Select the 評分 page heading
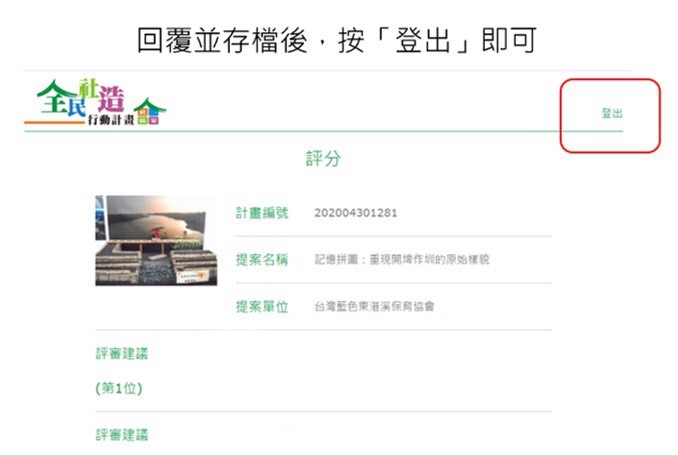The image size is (678, 457). [x=323, y=159]
